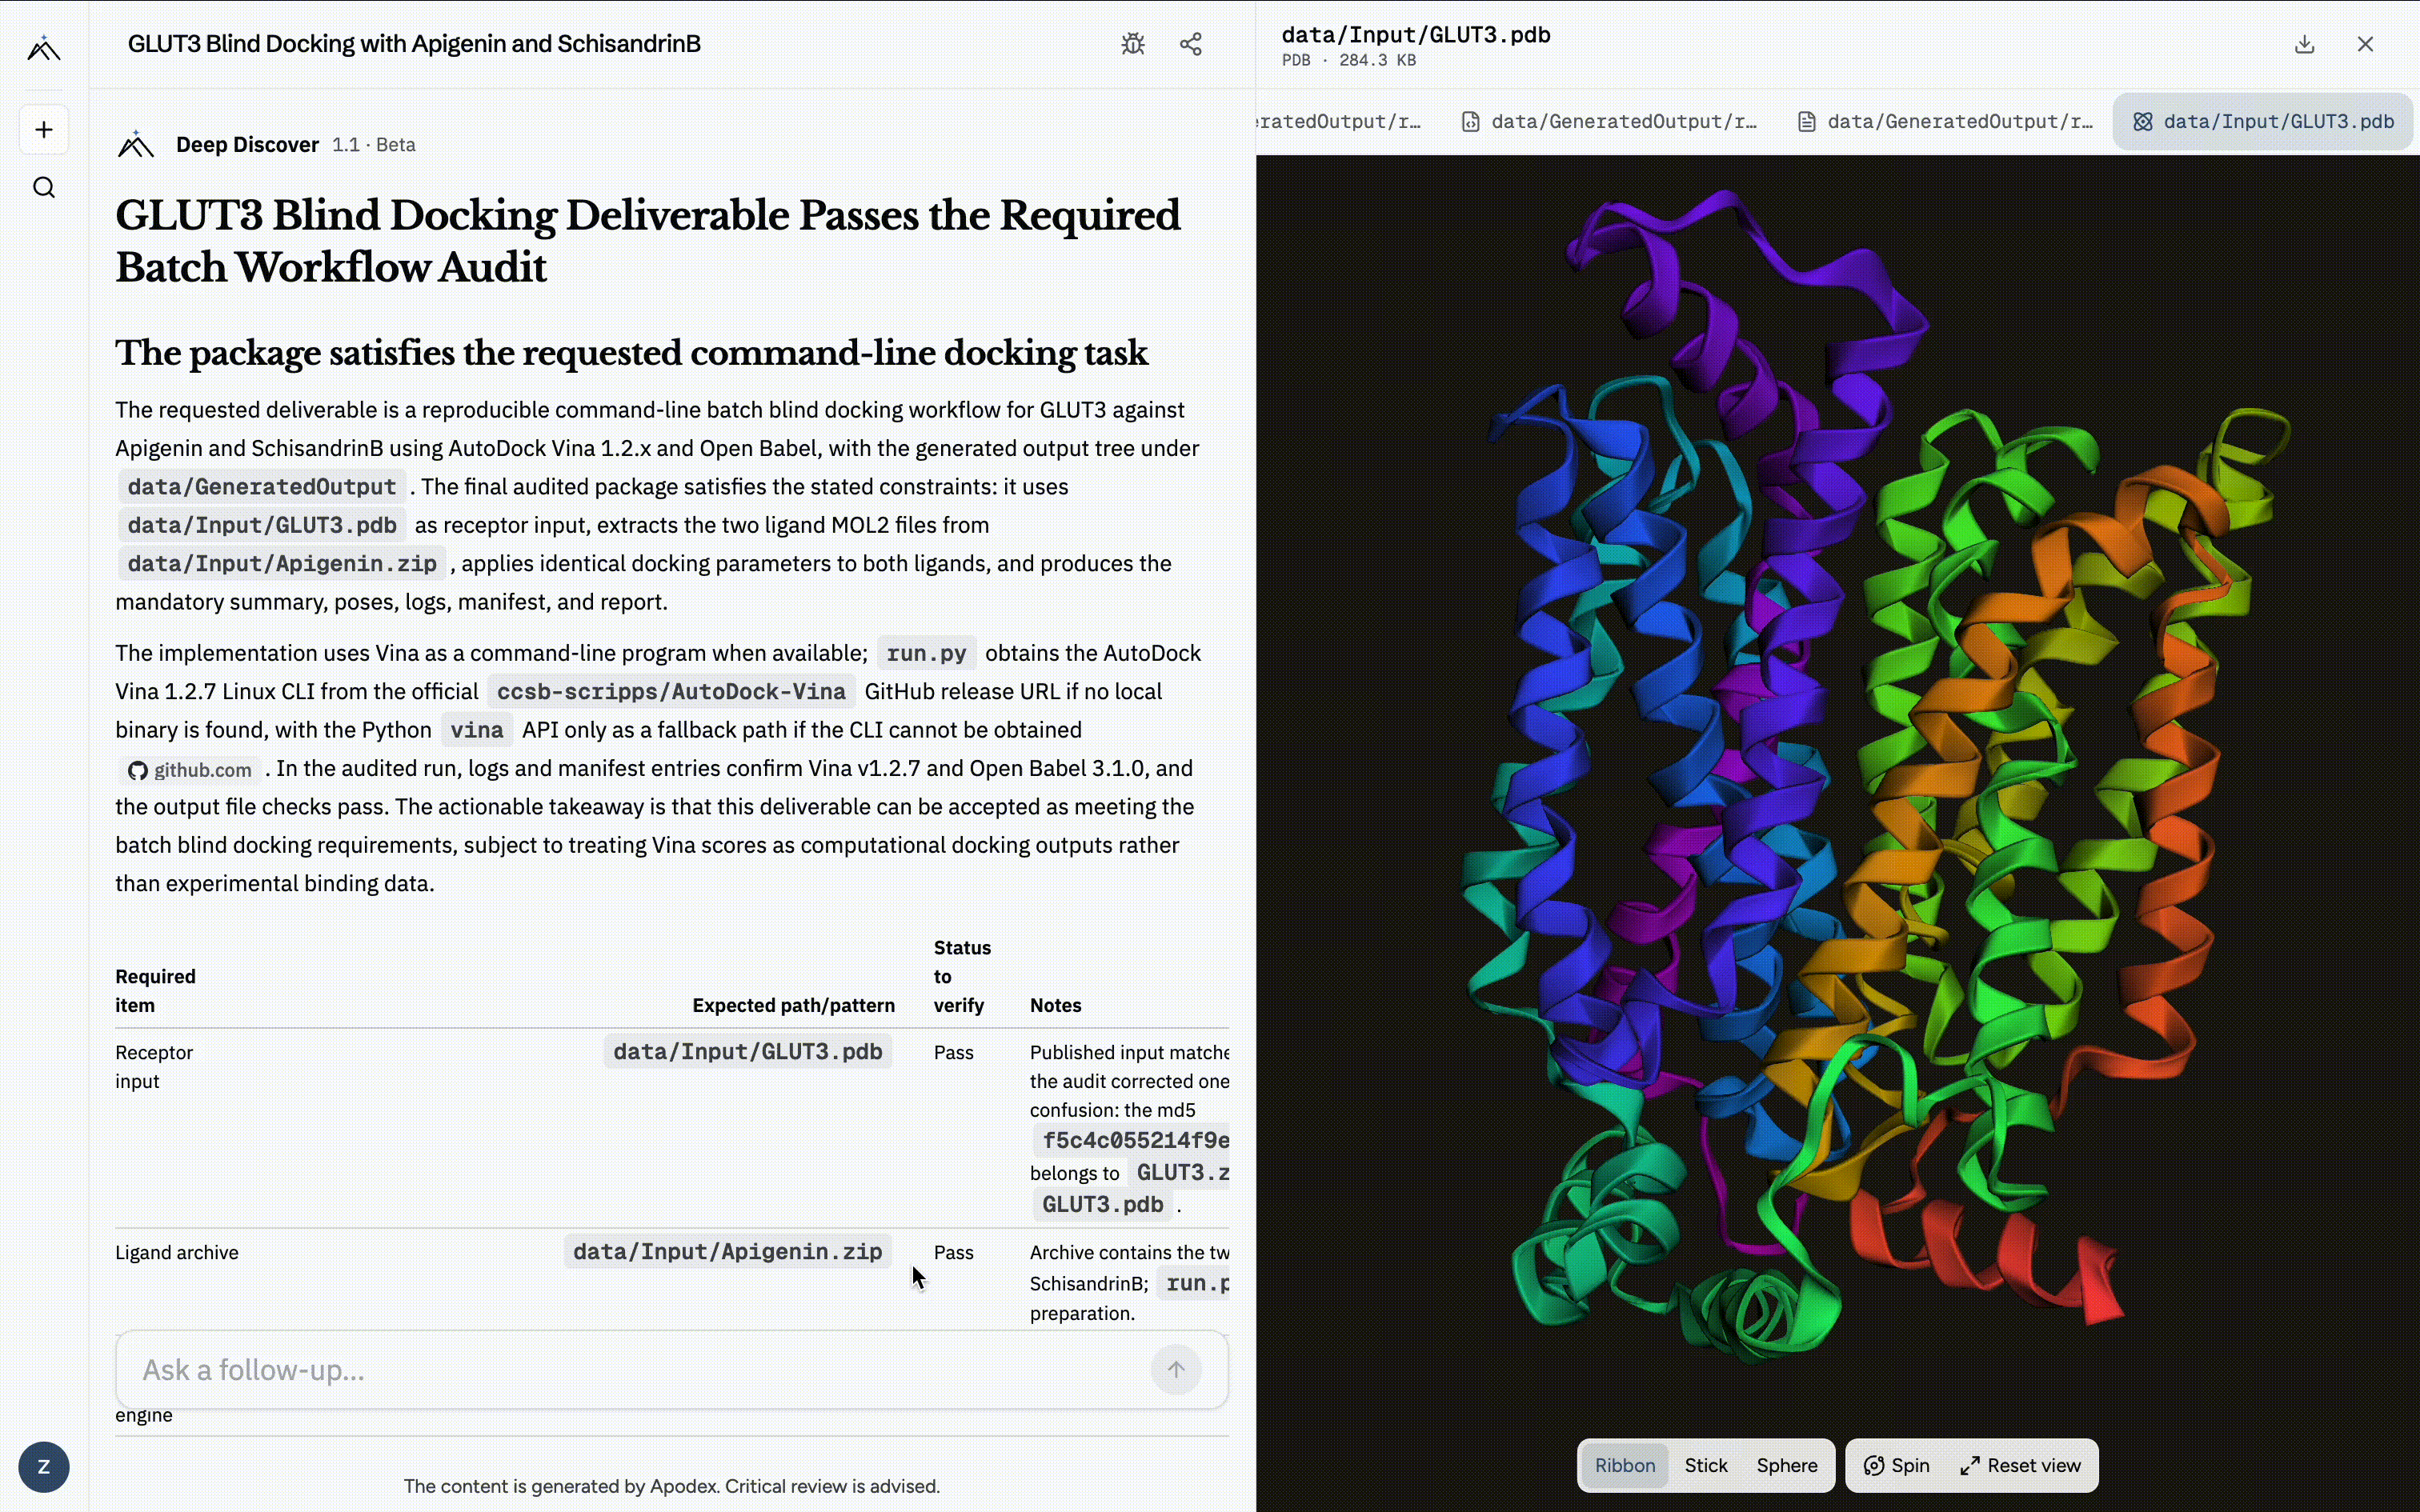Click the run.py inline code in paragraph
The width and height of the screenshot is (2420, 1512).
pyautogui.click(x=927, y=654)
